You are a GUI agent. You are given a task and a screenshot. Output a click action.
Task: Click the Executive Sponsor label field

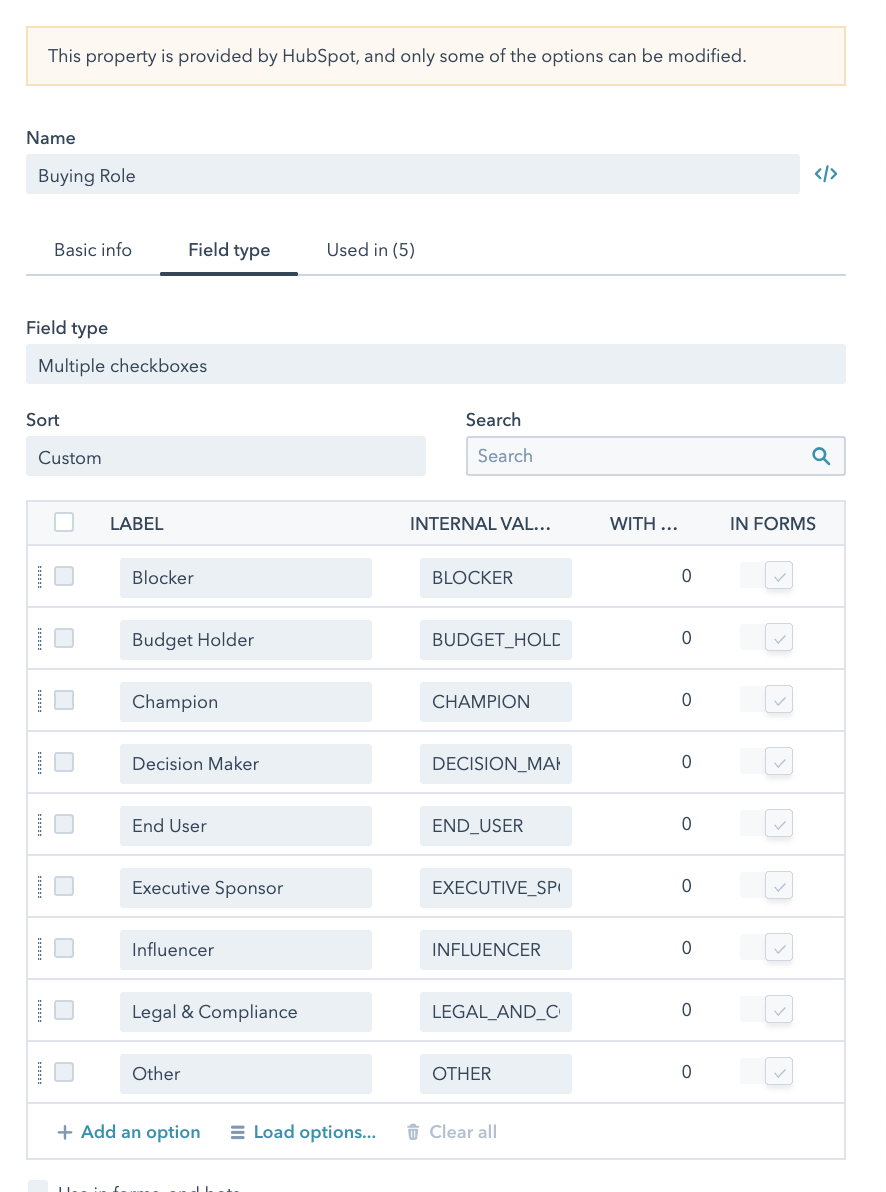245,887
